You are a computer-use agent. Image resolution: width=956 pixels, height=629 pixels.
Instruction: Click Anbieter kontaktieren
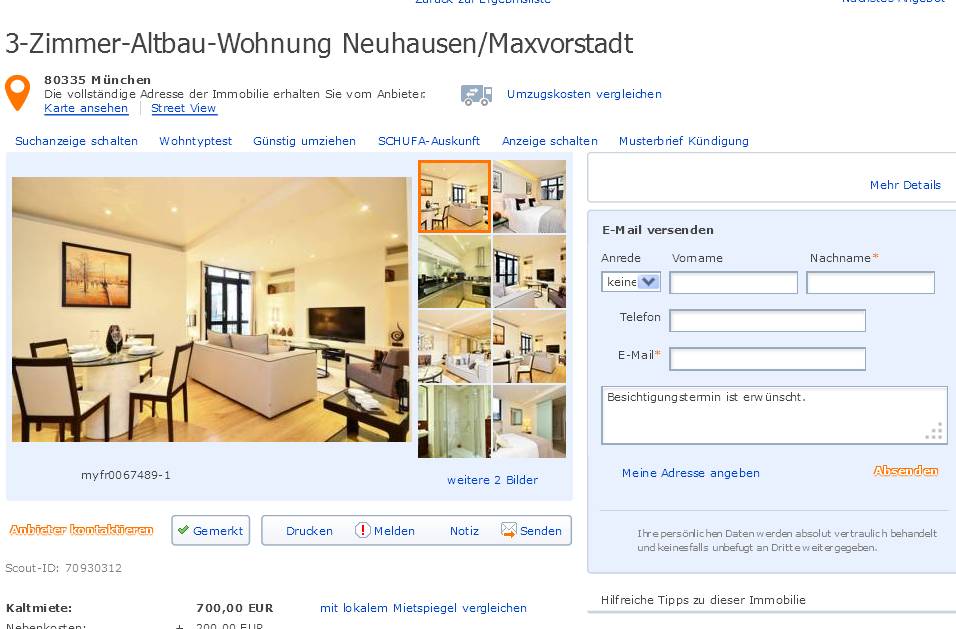tap(81, 530)
